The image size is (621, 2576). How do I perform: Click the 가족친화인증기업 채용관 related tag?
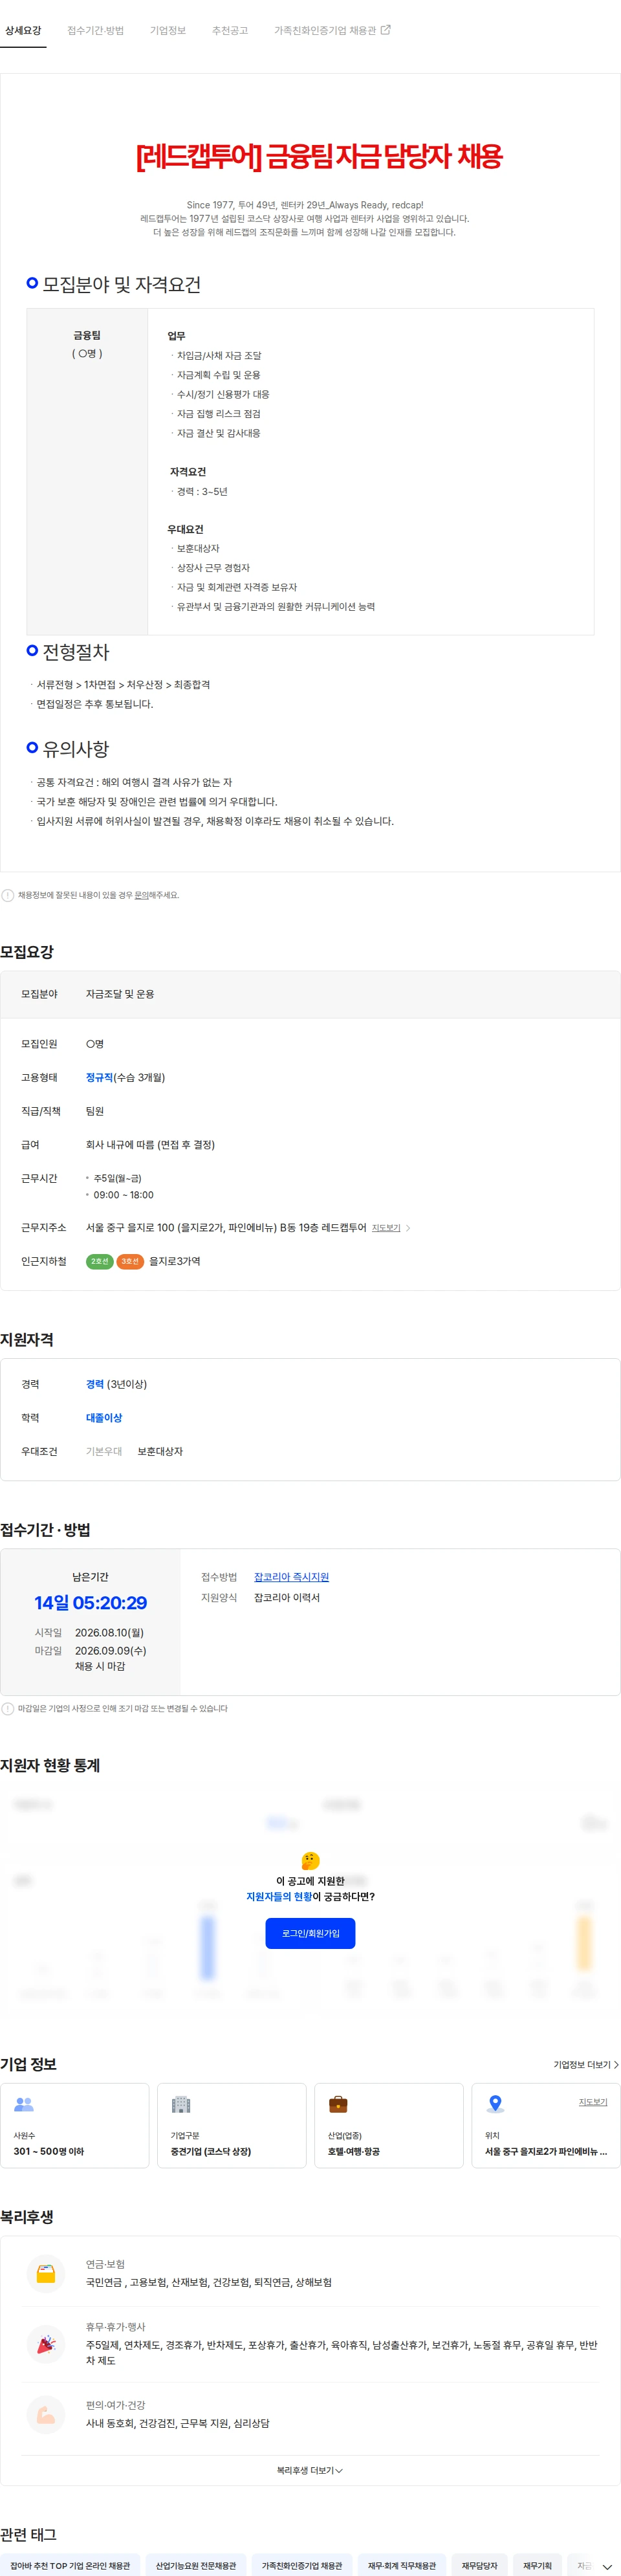click(x=302, y=2565)
